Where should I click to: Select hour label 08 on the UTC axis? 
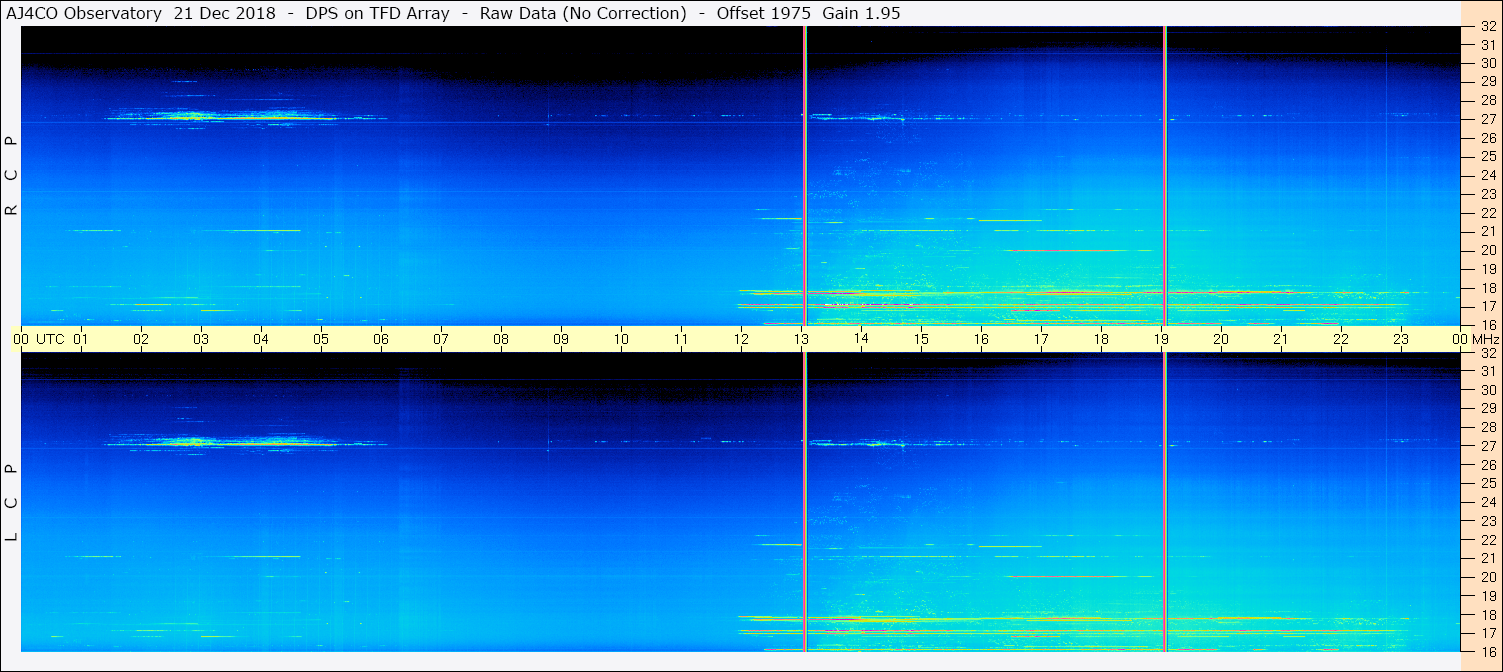tap(501, 339)
